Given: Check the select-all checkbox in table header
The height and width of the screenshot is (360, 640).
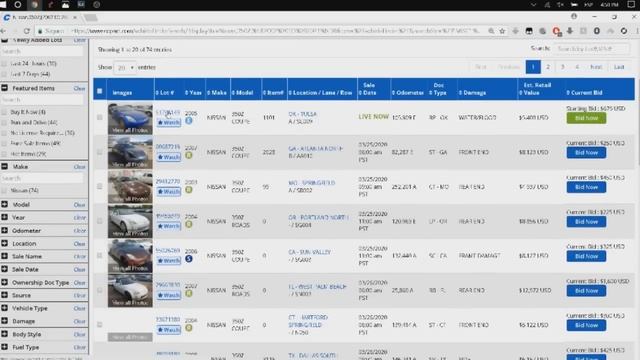Looking at the screenshot, I should (100, 91).
